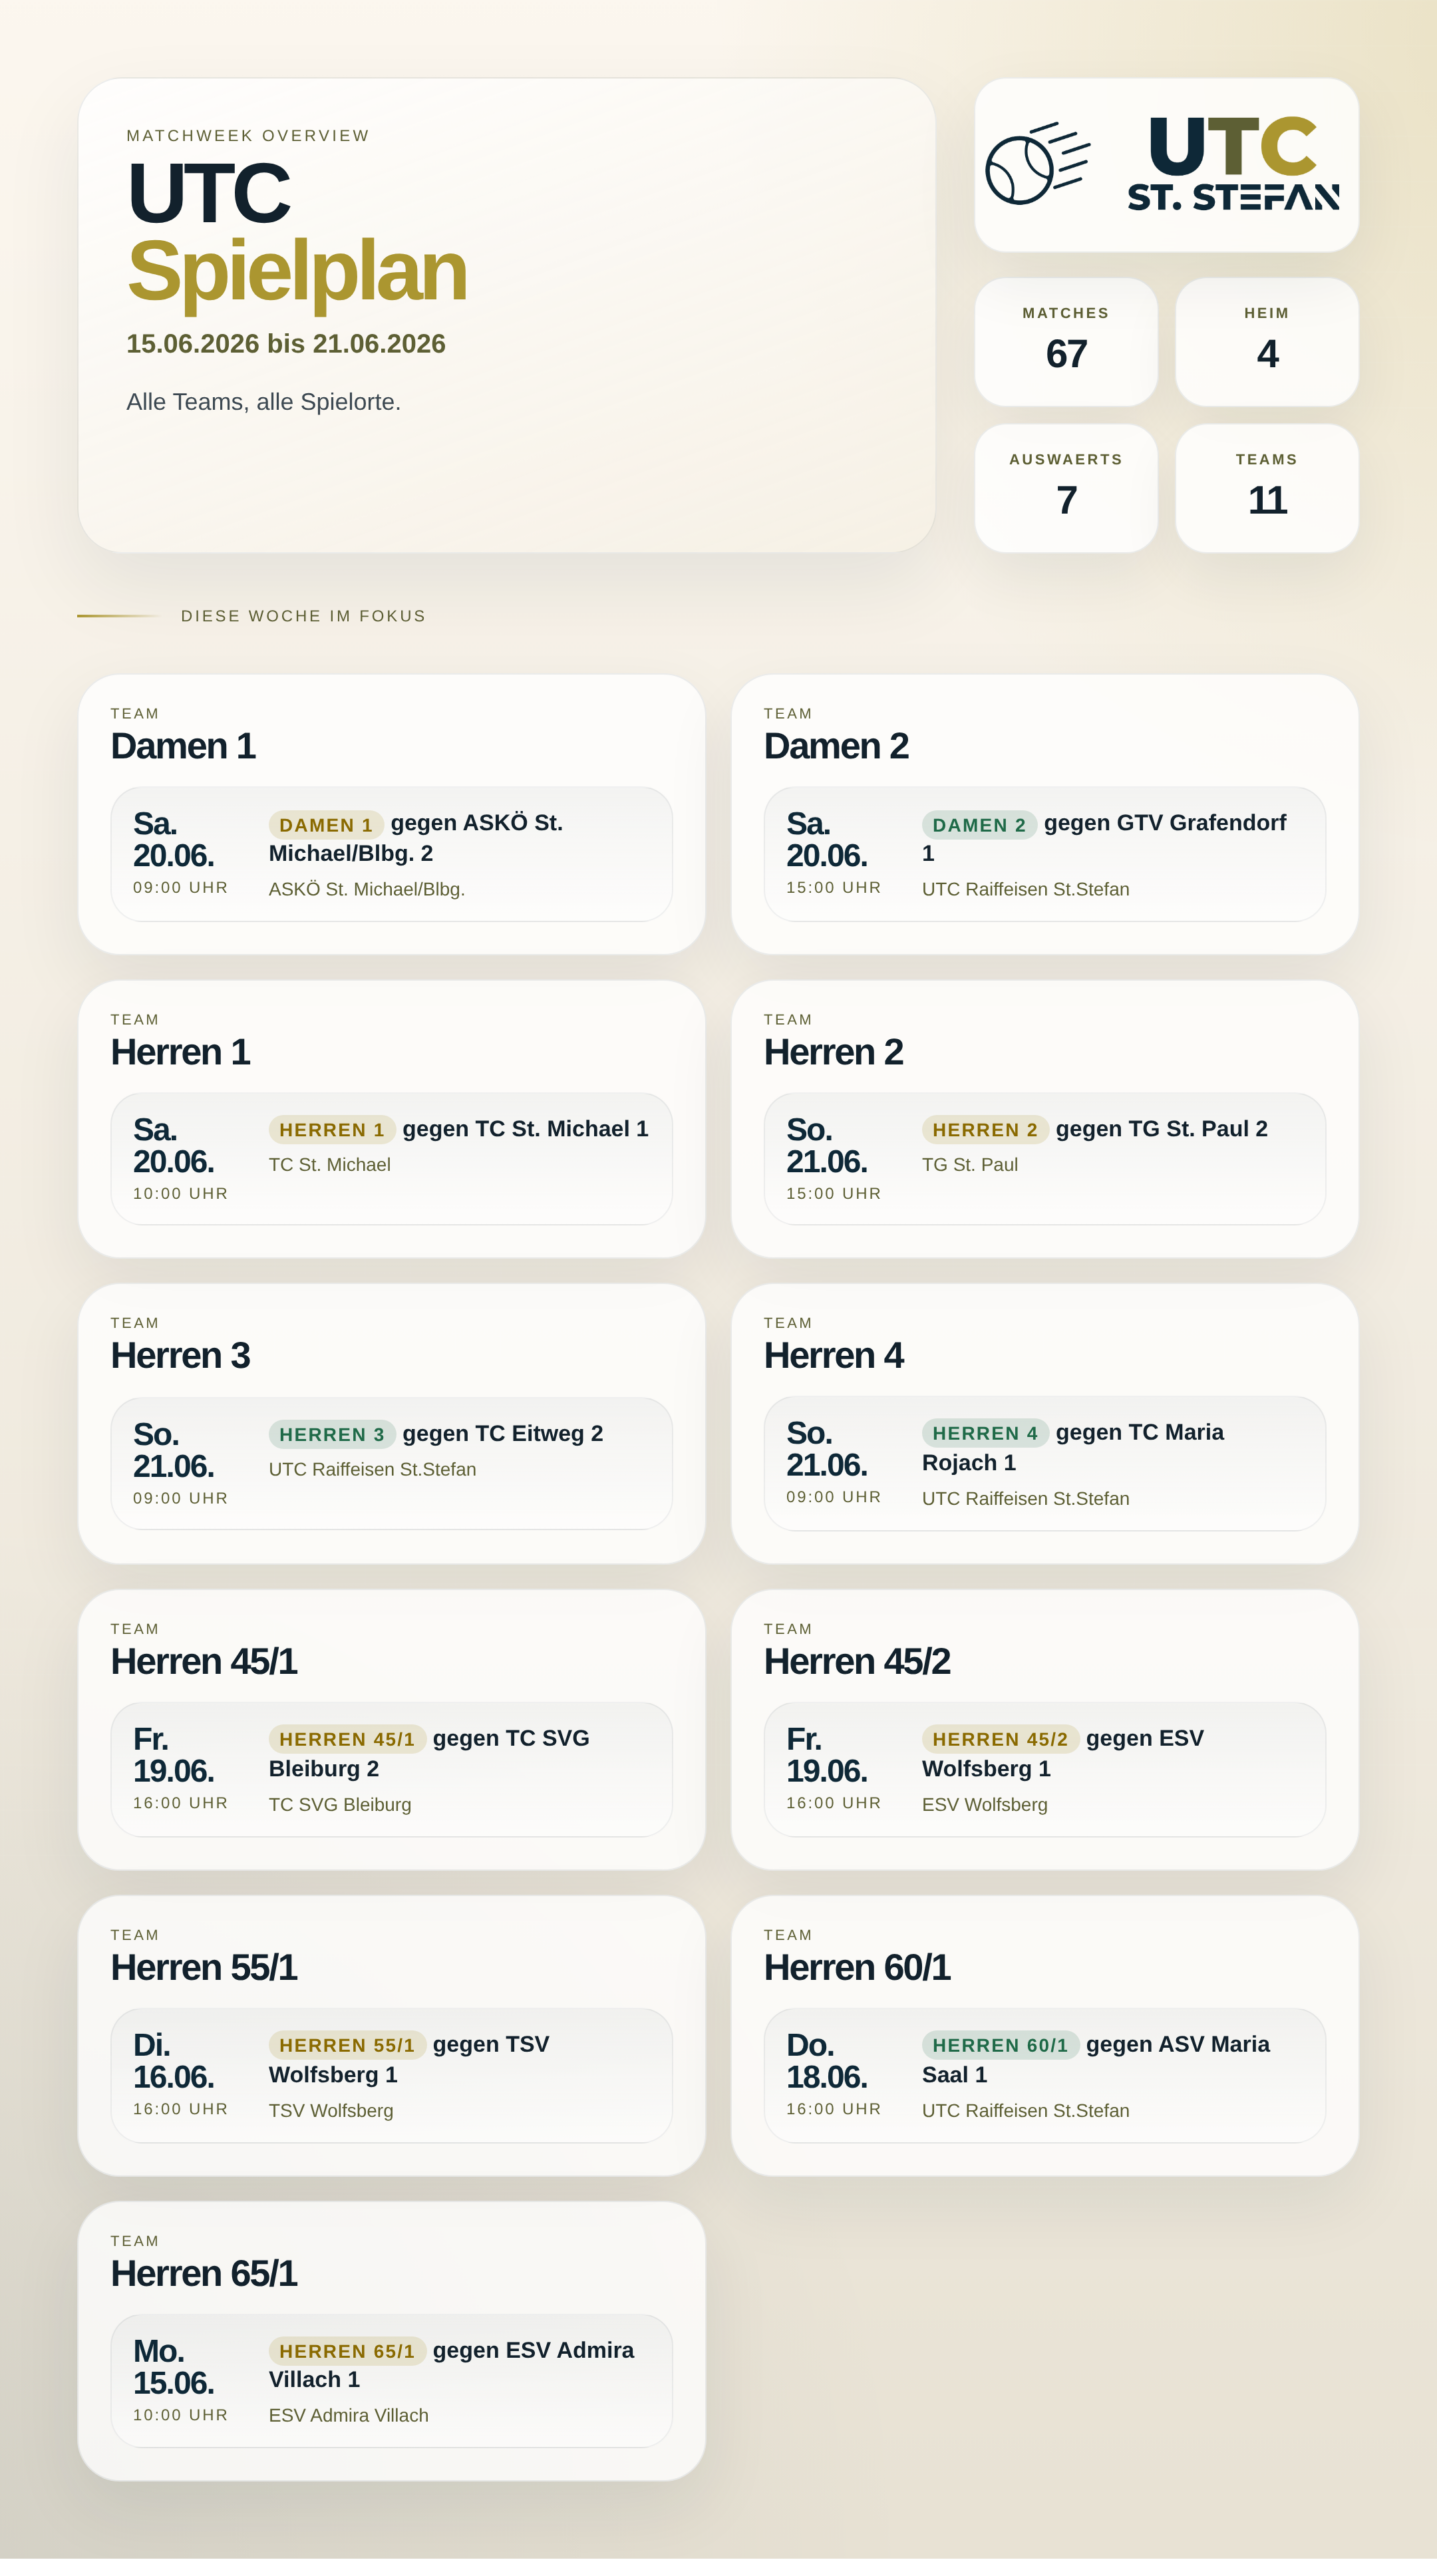Viewport: 1437px width, 2560px height.
Task: Click the HERREN 1 badge
Action: coord(332,1130)
